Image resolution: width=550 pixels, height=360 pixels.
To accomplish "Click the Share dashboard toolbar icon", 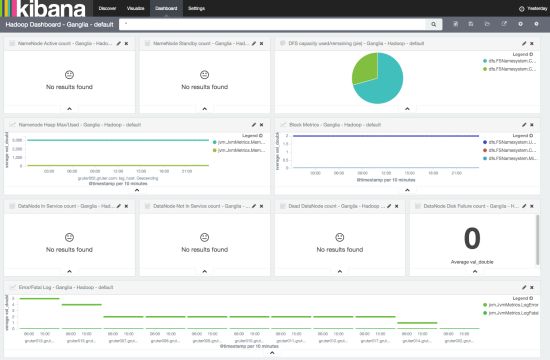I will (x=504, y=24).
